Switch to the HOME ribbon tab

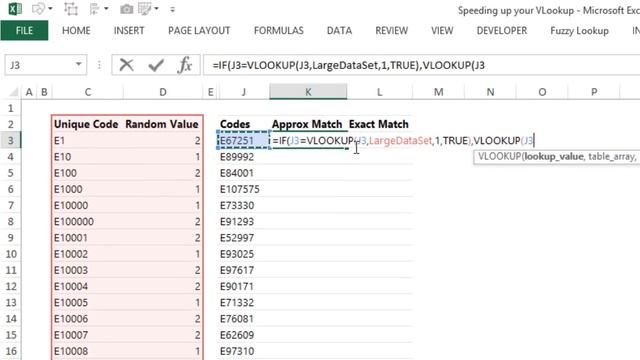(76, 31)
